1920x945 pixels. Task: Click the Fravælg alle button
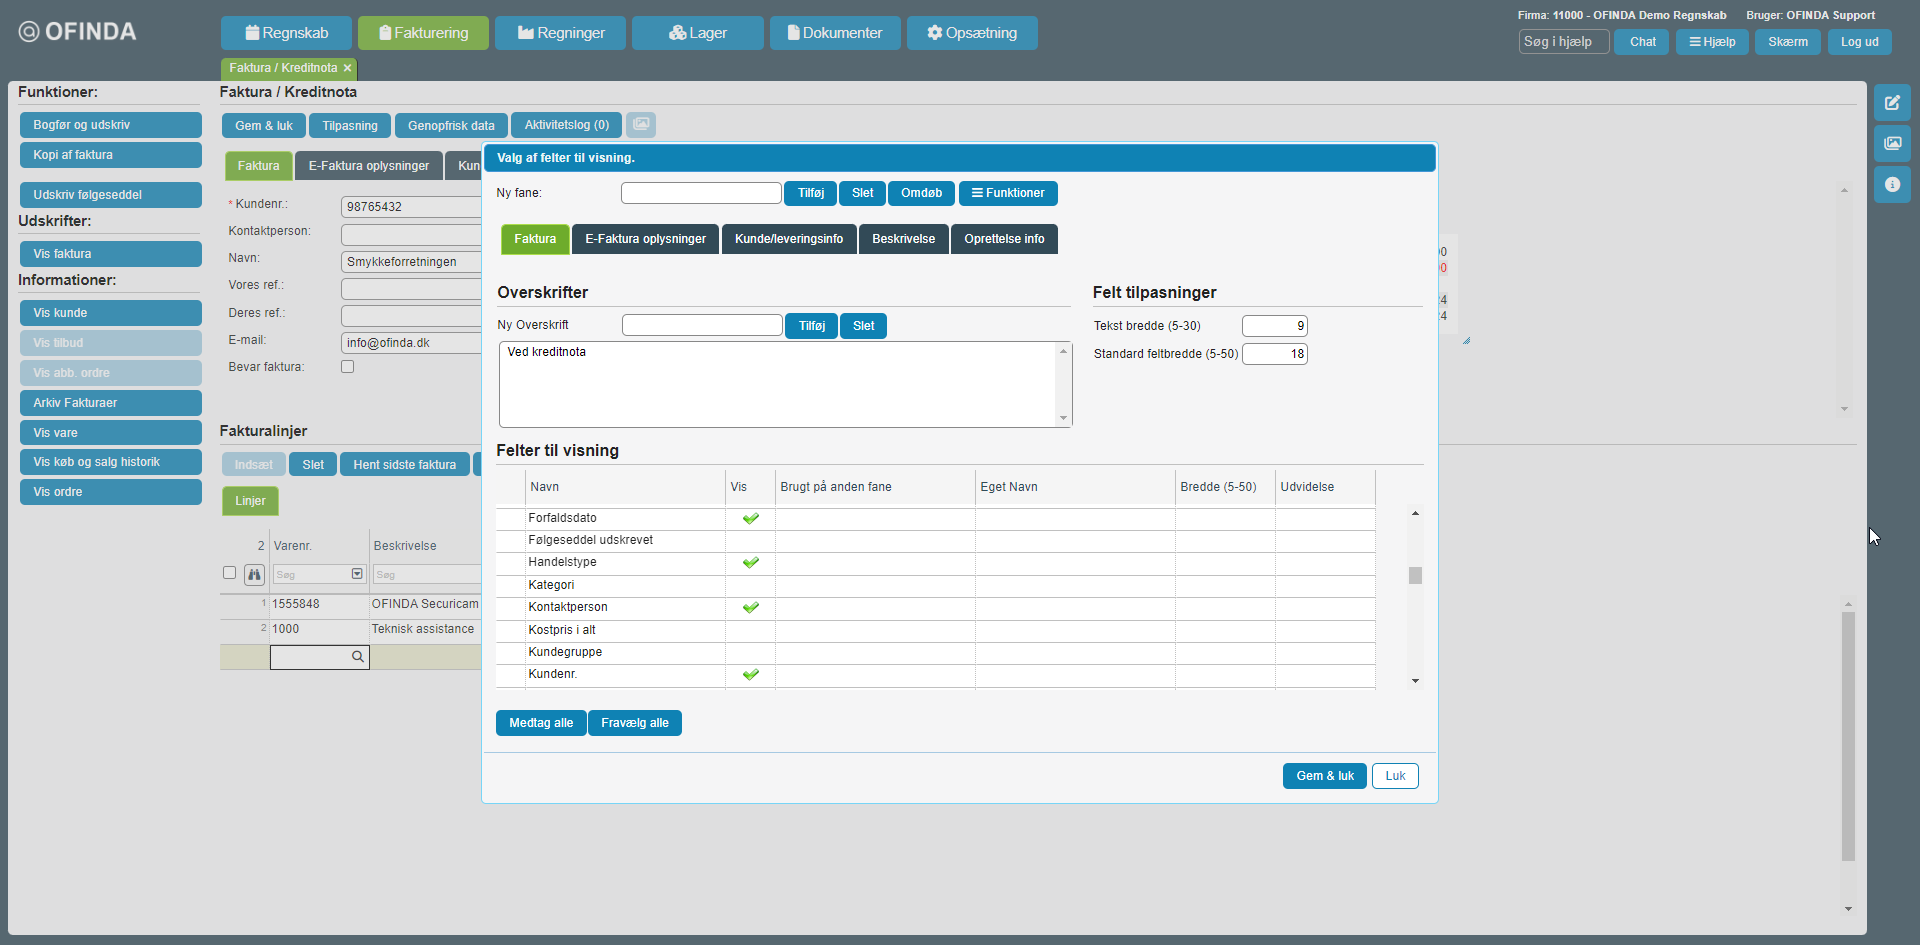[634, 723]
